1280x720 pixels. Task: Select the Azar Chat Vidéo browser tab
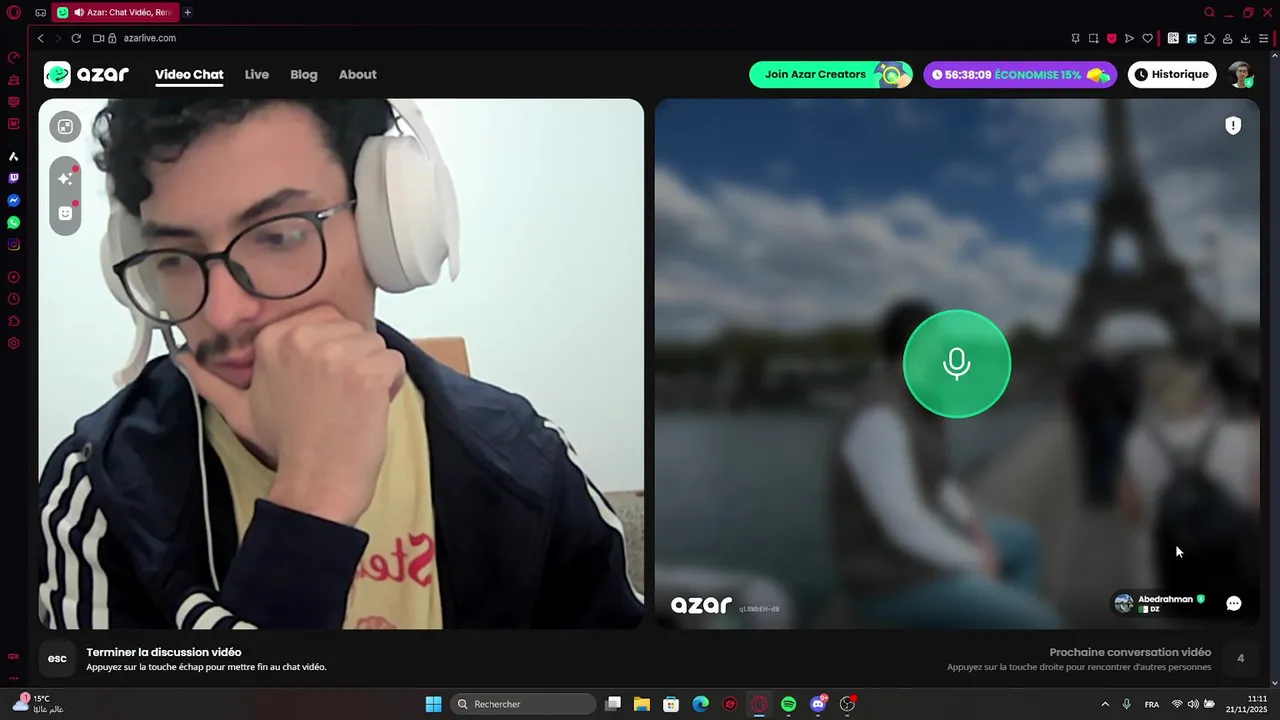coord(116,13)
